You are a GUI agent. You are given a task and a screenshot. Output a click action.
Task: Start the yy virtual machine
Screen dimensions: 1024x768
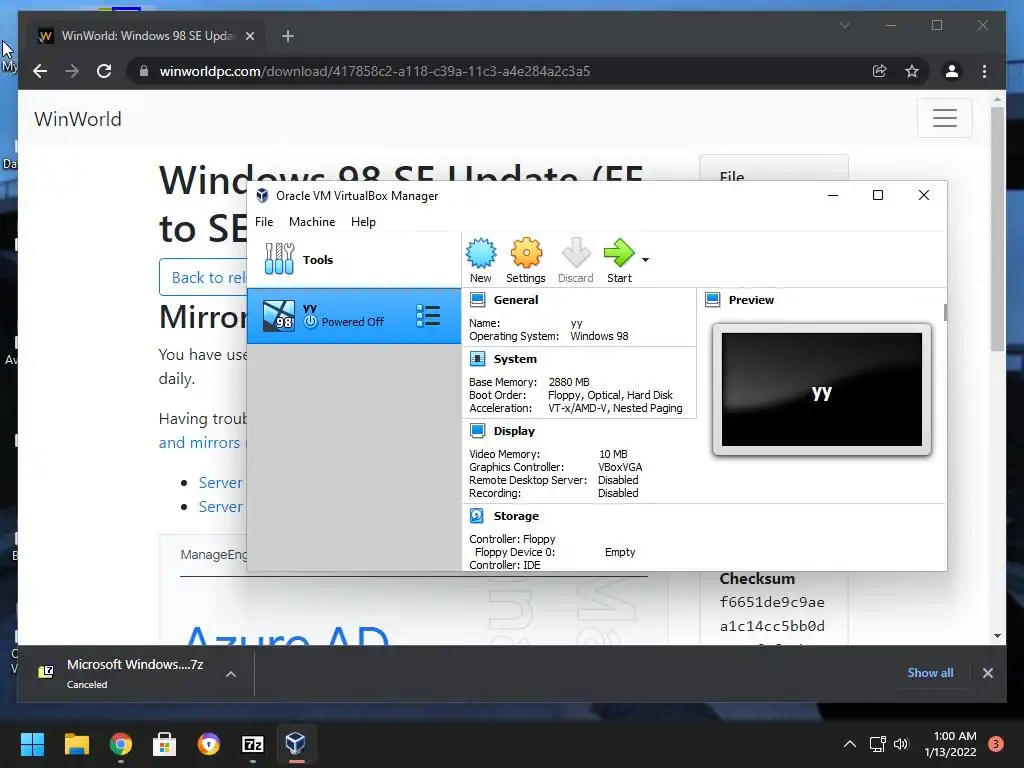click(x=619, y=261)
